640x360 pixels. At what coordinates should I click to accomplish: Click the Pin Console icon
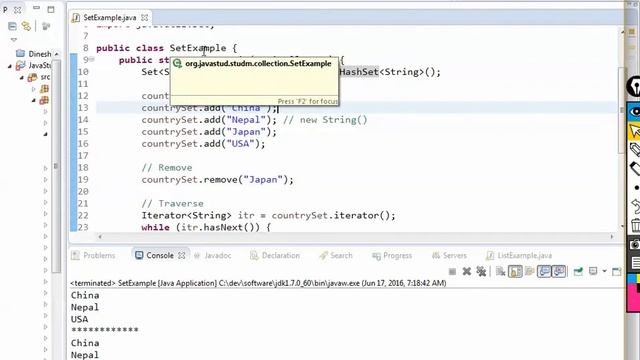click(x=578, y=271)
